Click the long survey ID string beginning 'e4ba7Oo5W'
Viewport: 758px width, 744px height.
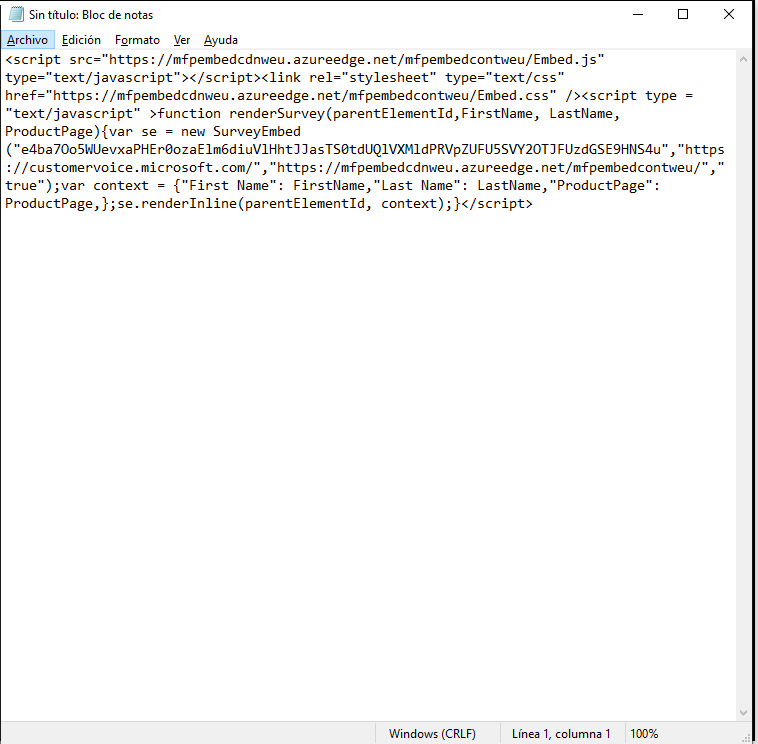340,150
